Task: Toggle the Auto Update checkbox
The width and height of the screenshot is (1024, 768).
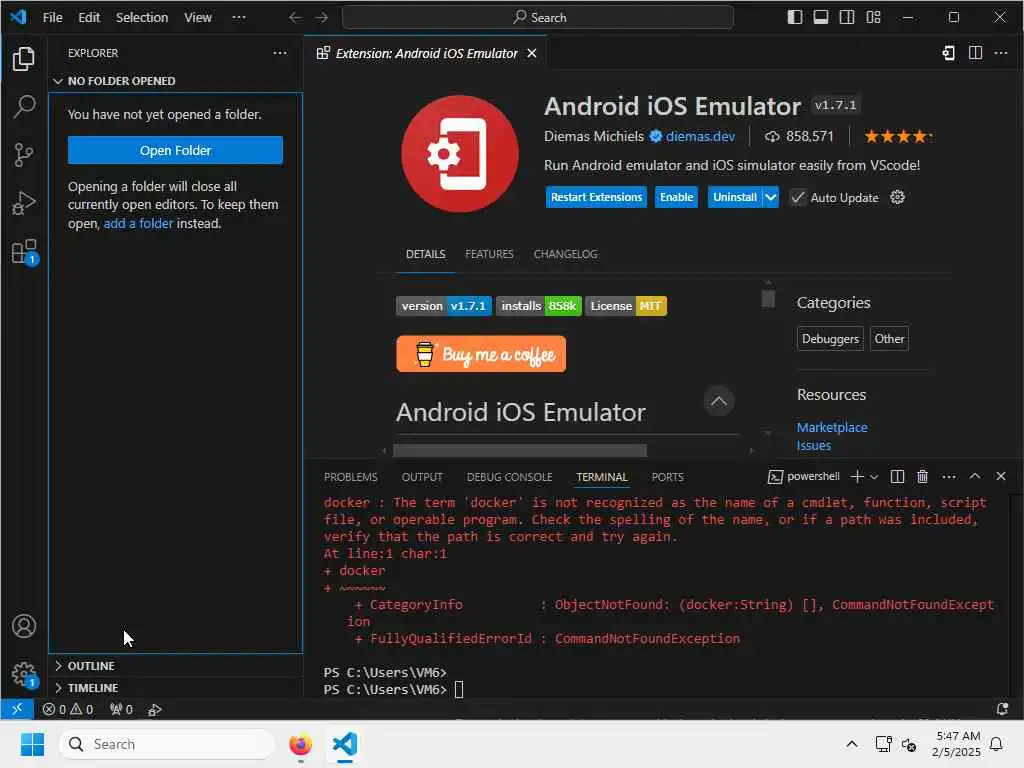Action: (797, 197)
